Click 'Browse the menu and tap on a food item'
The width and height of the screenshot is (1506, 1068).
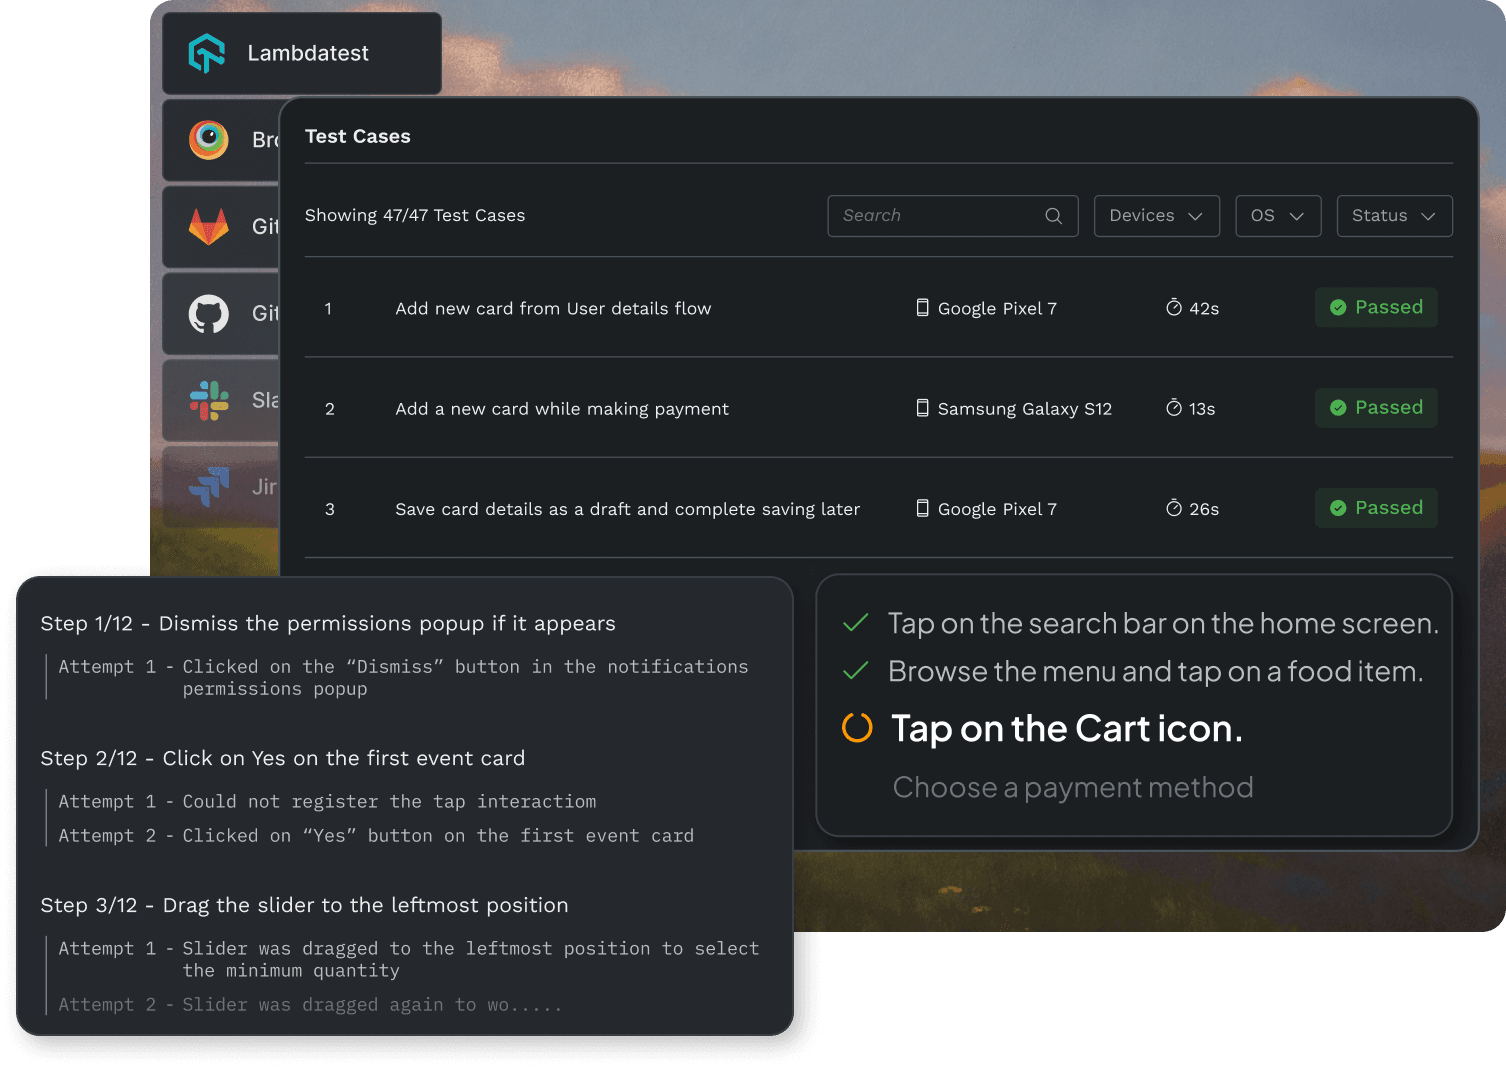pyautogui.click(x=1155, y=671)
